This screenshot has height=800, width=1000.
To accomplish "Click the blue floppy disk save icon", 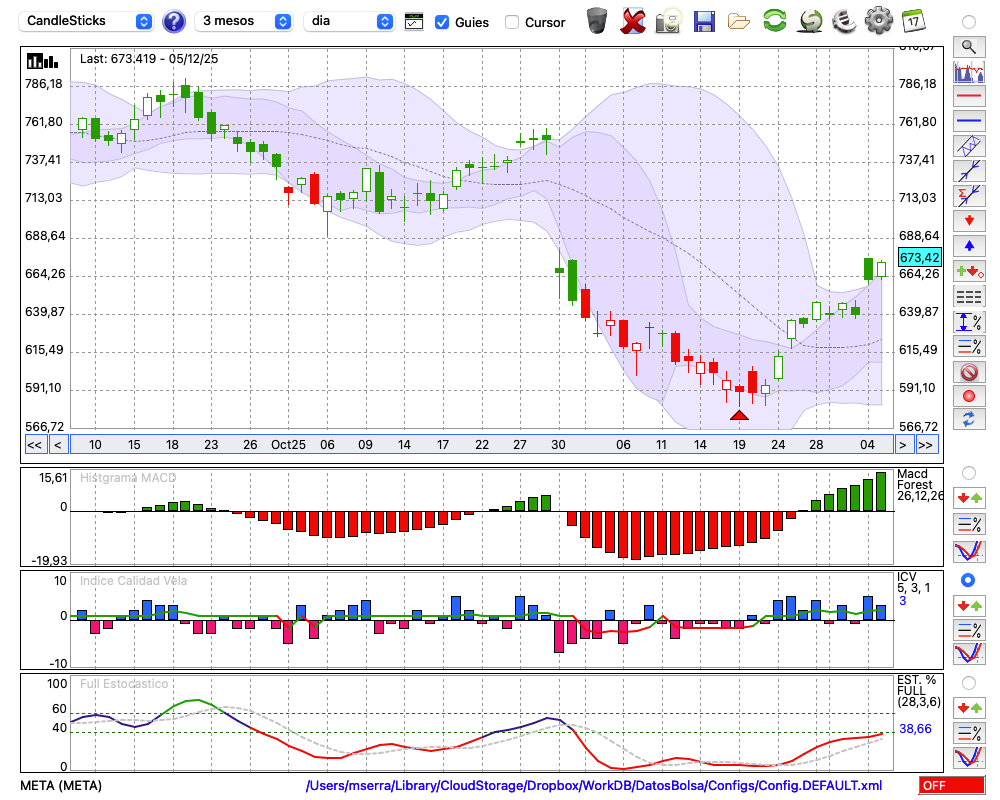I will 704,20.
